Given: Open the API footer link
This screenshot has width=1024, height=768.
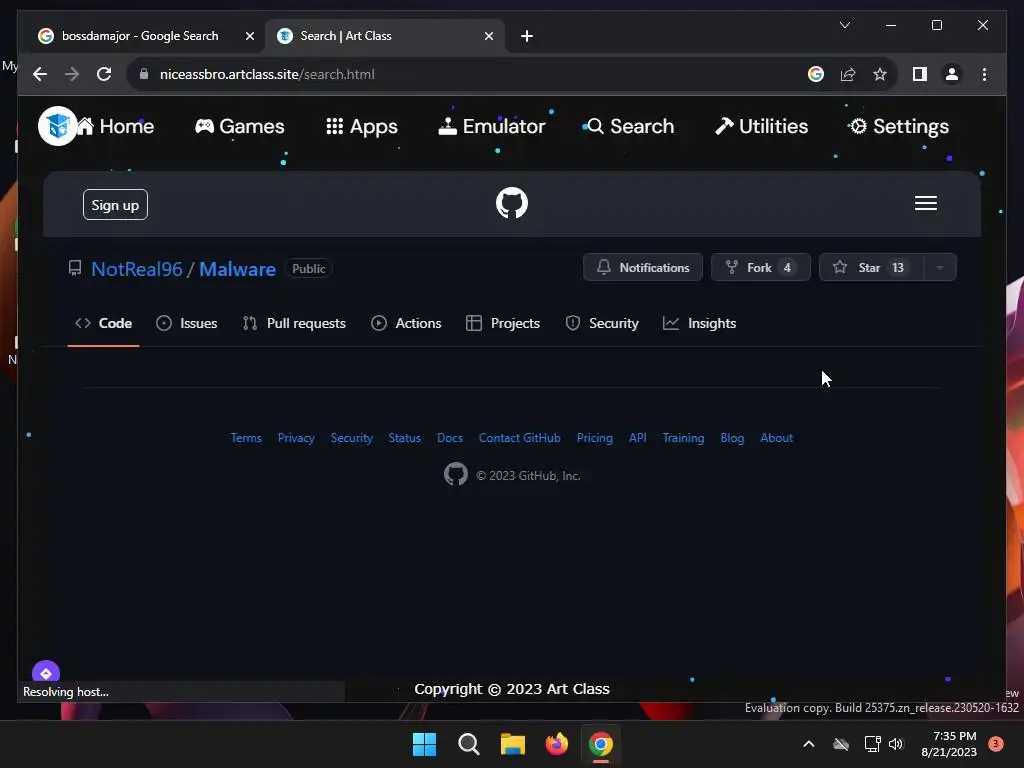Looking at the screenshot, I should click(x=638, y=438).
